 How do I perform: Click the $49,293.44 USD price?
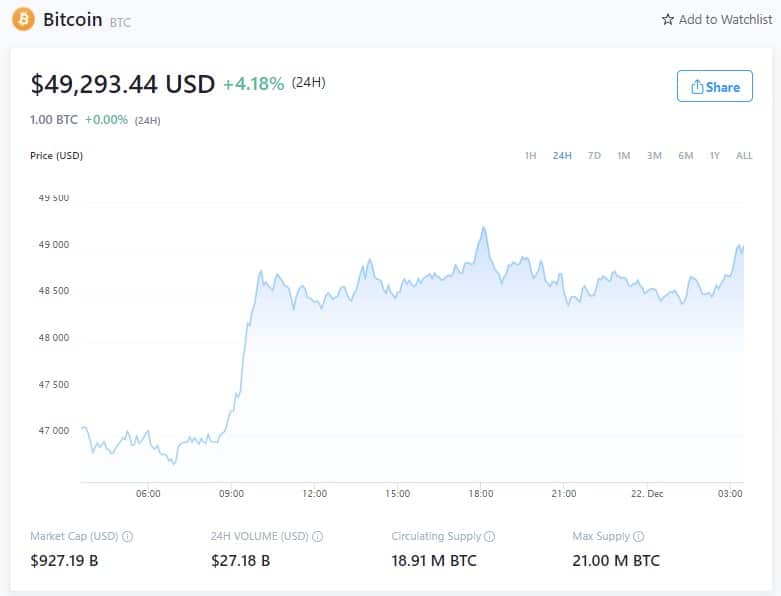point(123,84)
